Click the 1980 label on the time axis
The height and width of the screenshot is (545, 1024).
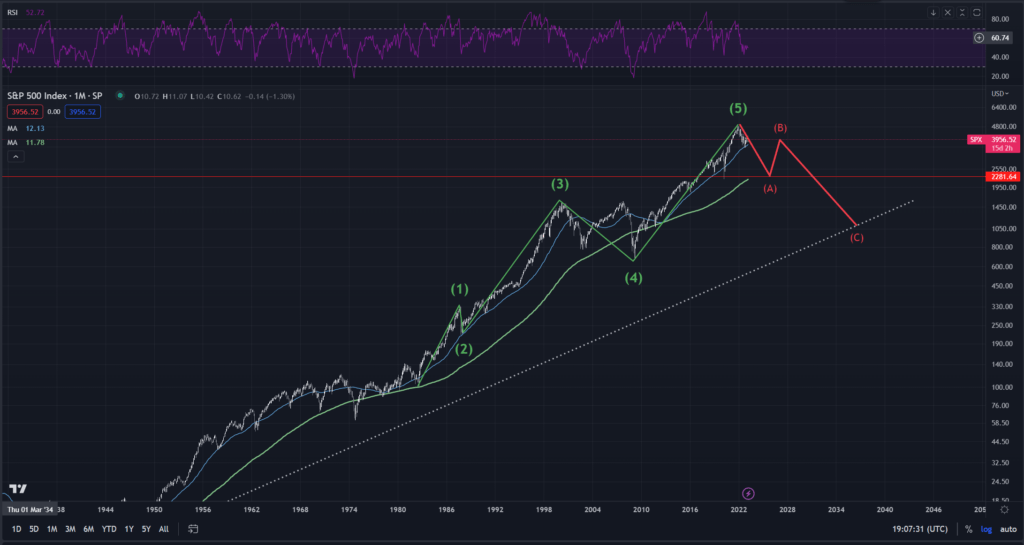coord(398,510)
